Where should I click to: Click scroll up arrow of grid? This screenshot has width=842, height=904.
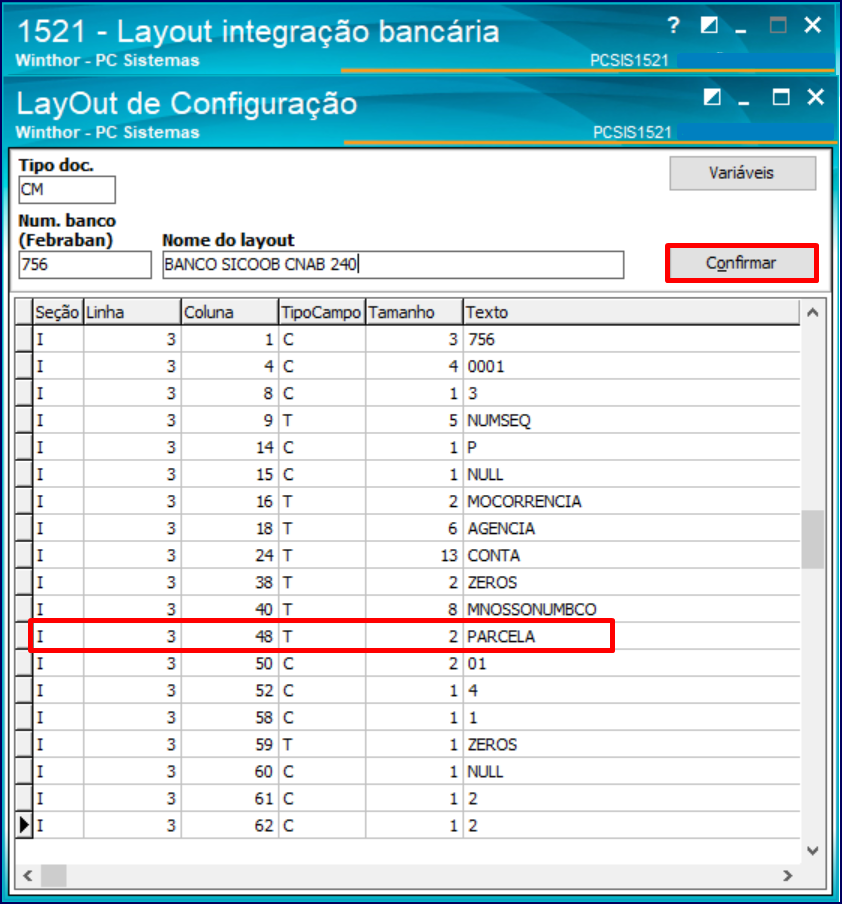(x=813, y=313)
